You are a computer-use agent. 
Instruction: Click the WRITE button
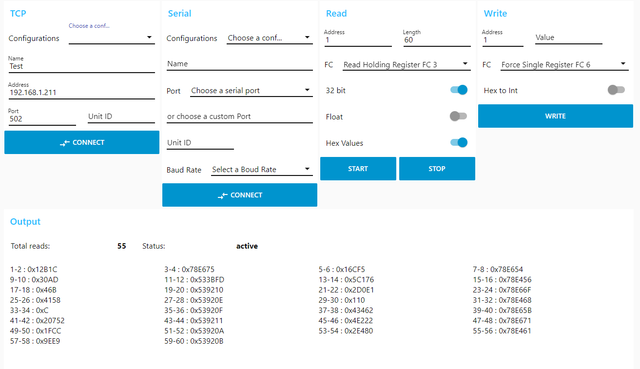[556, 116]
